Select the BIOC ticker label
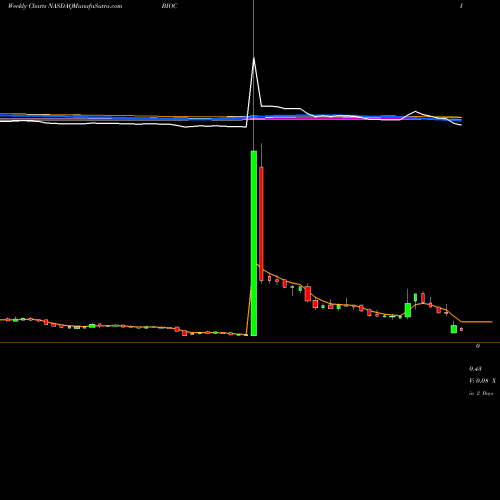The width and height of the screenshot is (500, 500). [169, 6]
